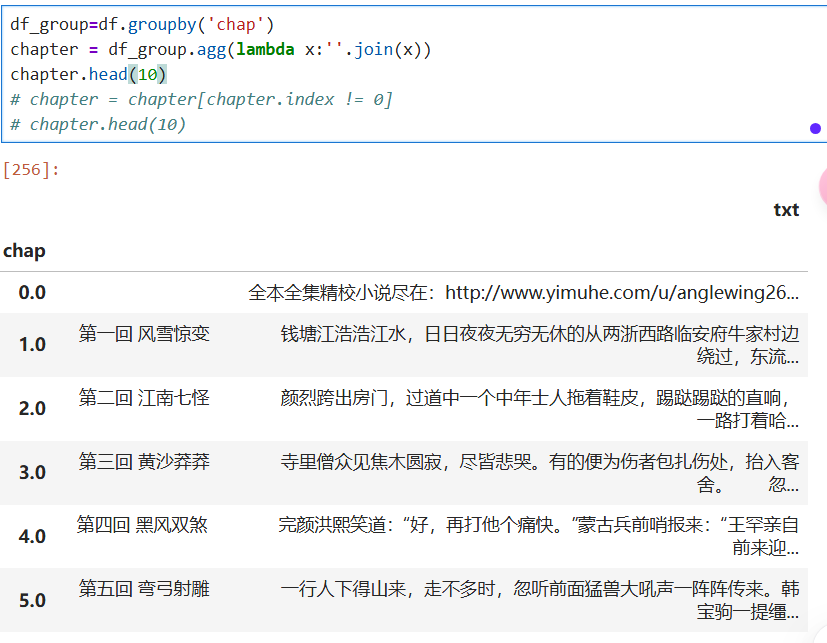Place cursor in chapter.head(10) line
This screenshot has height=643, width=827.
[x=89, y=74]
